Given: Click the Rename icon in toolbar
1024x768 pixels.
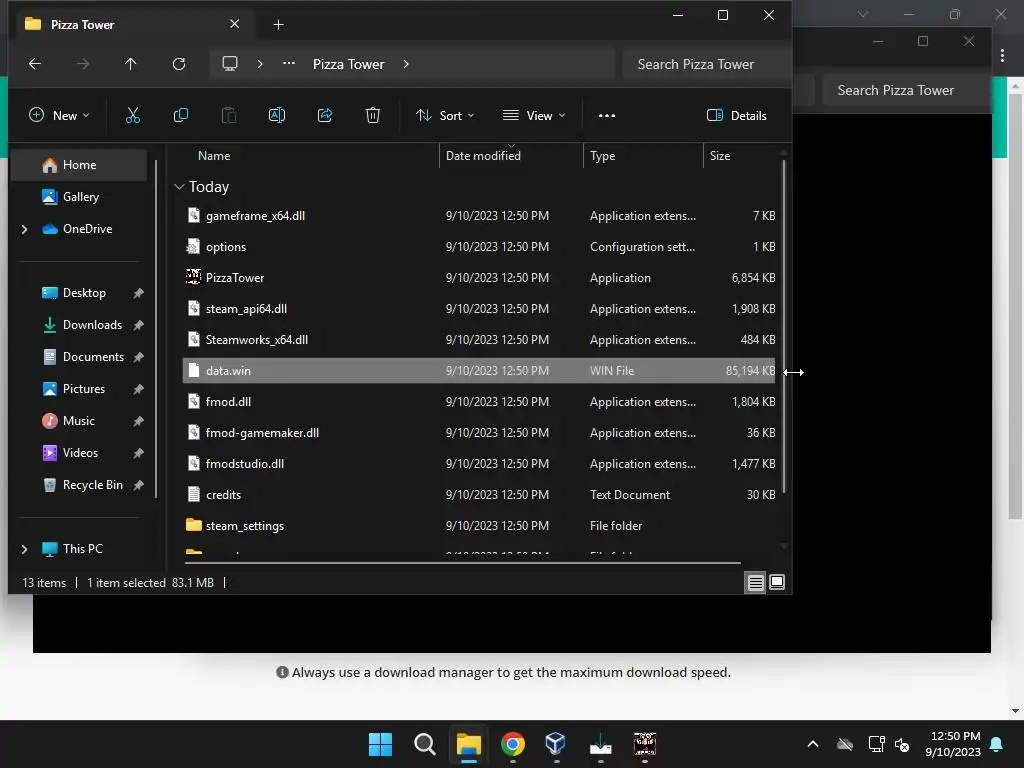Looking at the screenshot, I should point(277,116).
